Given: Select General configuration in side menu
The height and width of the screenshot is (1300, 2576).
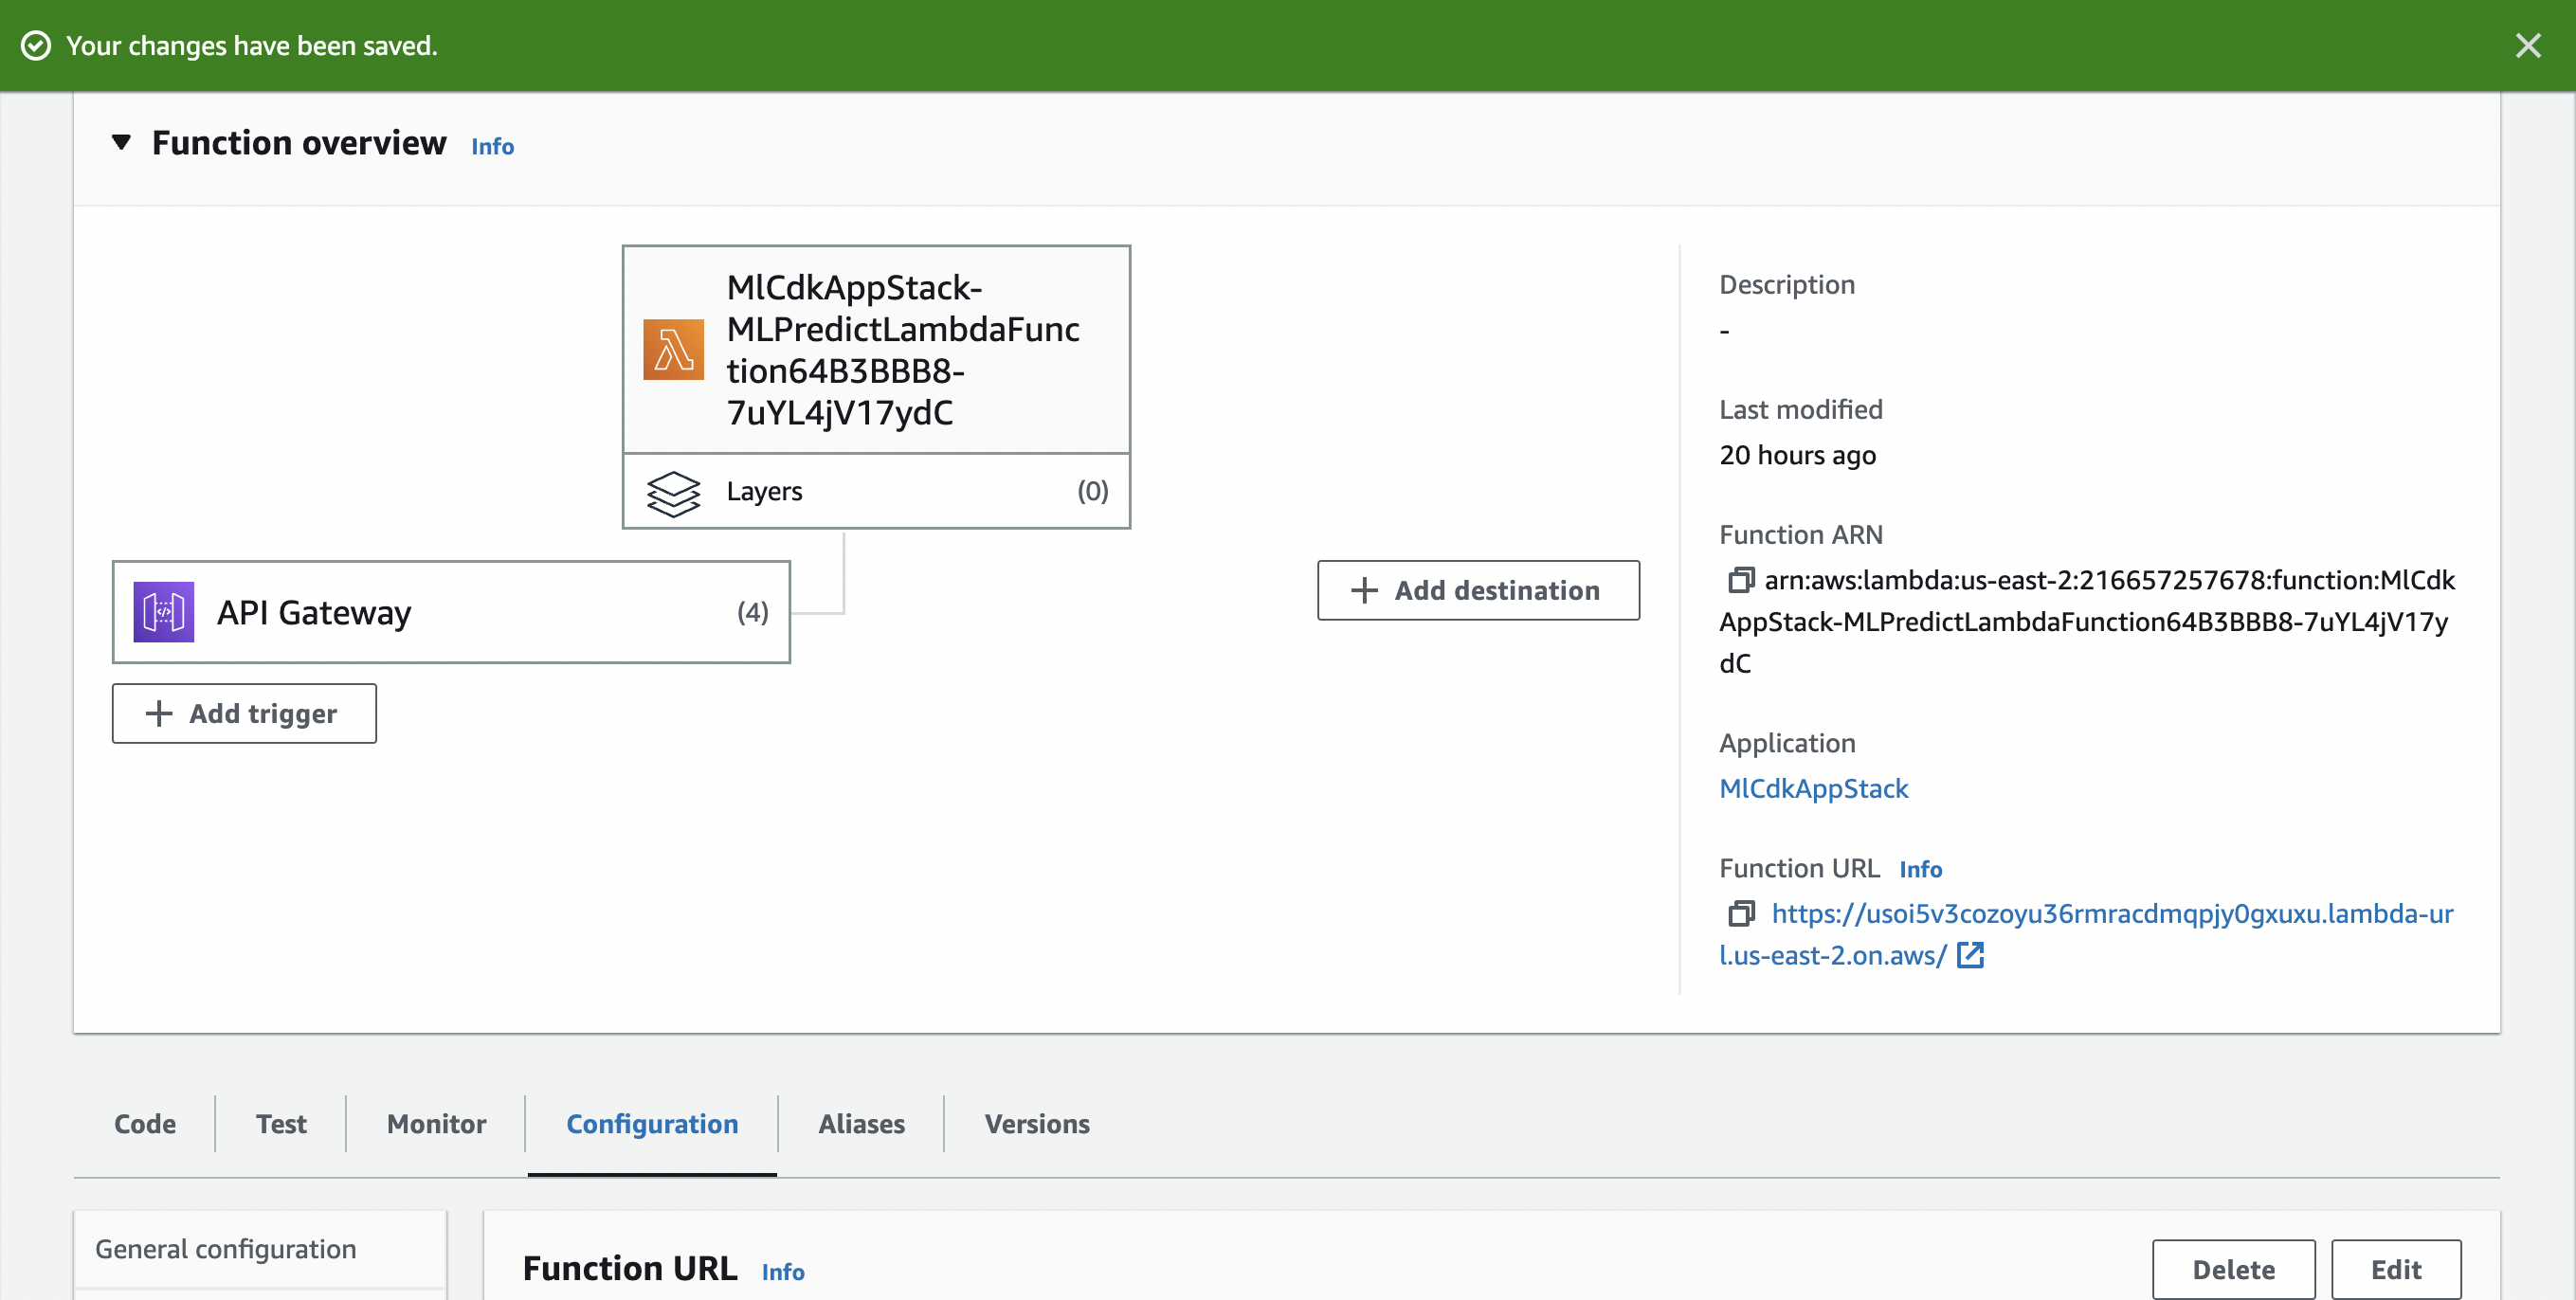Looking at the screenshot, I should [x=226, y=1249].
